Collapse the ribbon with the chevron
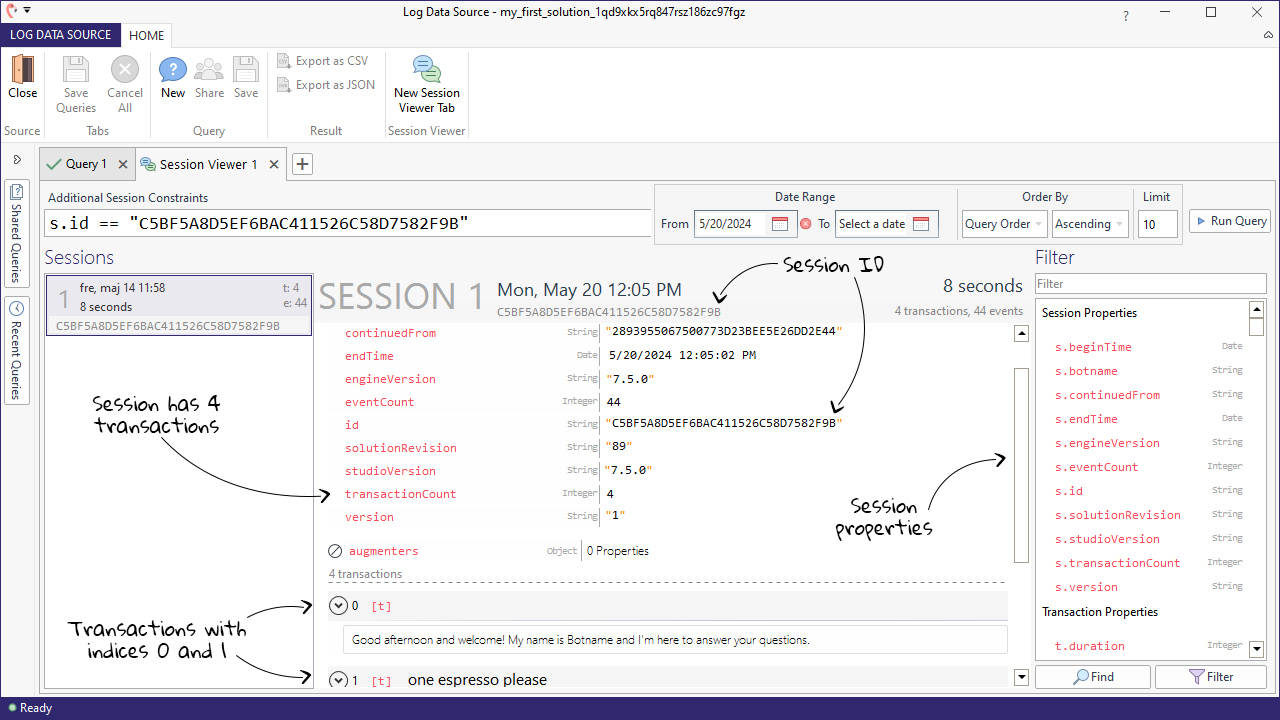This screenshot has height=720, width=1280. coord(1268,35)
